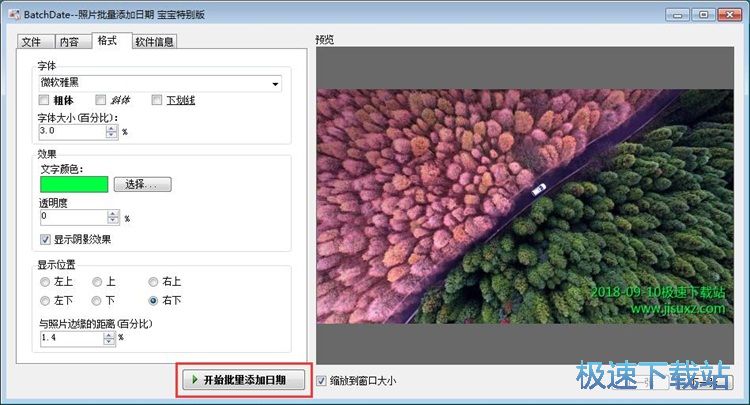Click the edge distance field showing 1.4
The height and width of the screenshot is (405, 750).
tap(71, 339)
